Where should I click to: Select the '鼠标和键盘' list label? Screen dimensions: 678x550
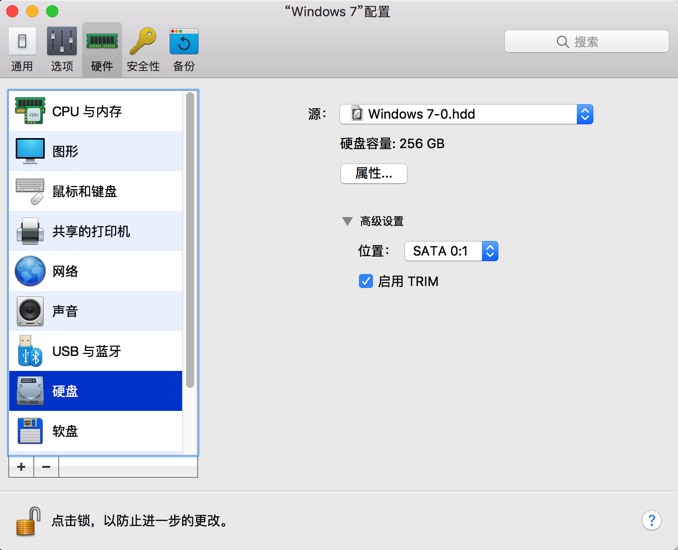(85, 191)
